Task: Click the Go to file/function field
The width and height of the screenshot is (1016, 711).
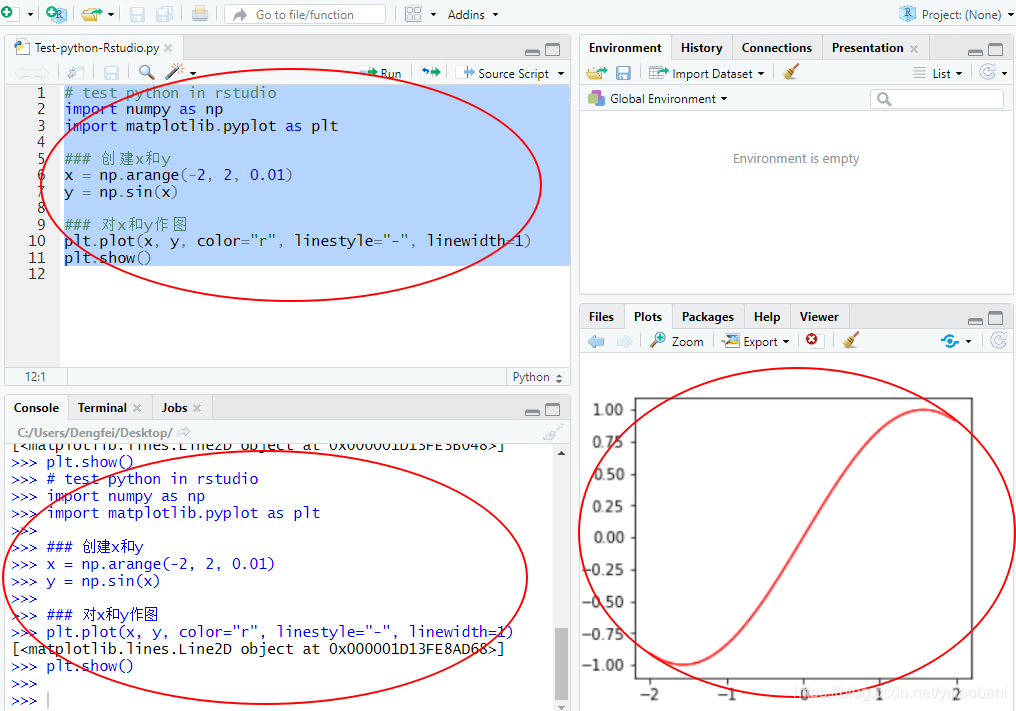Action: click(305, 14)
